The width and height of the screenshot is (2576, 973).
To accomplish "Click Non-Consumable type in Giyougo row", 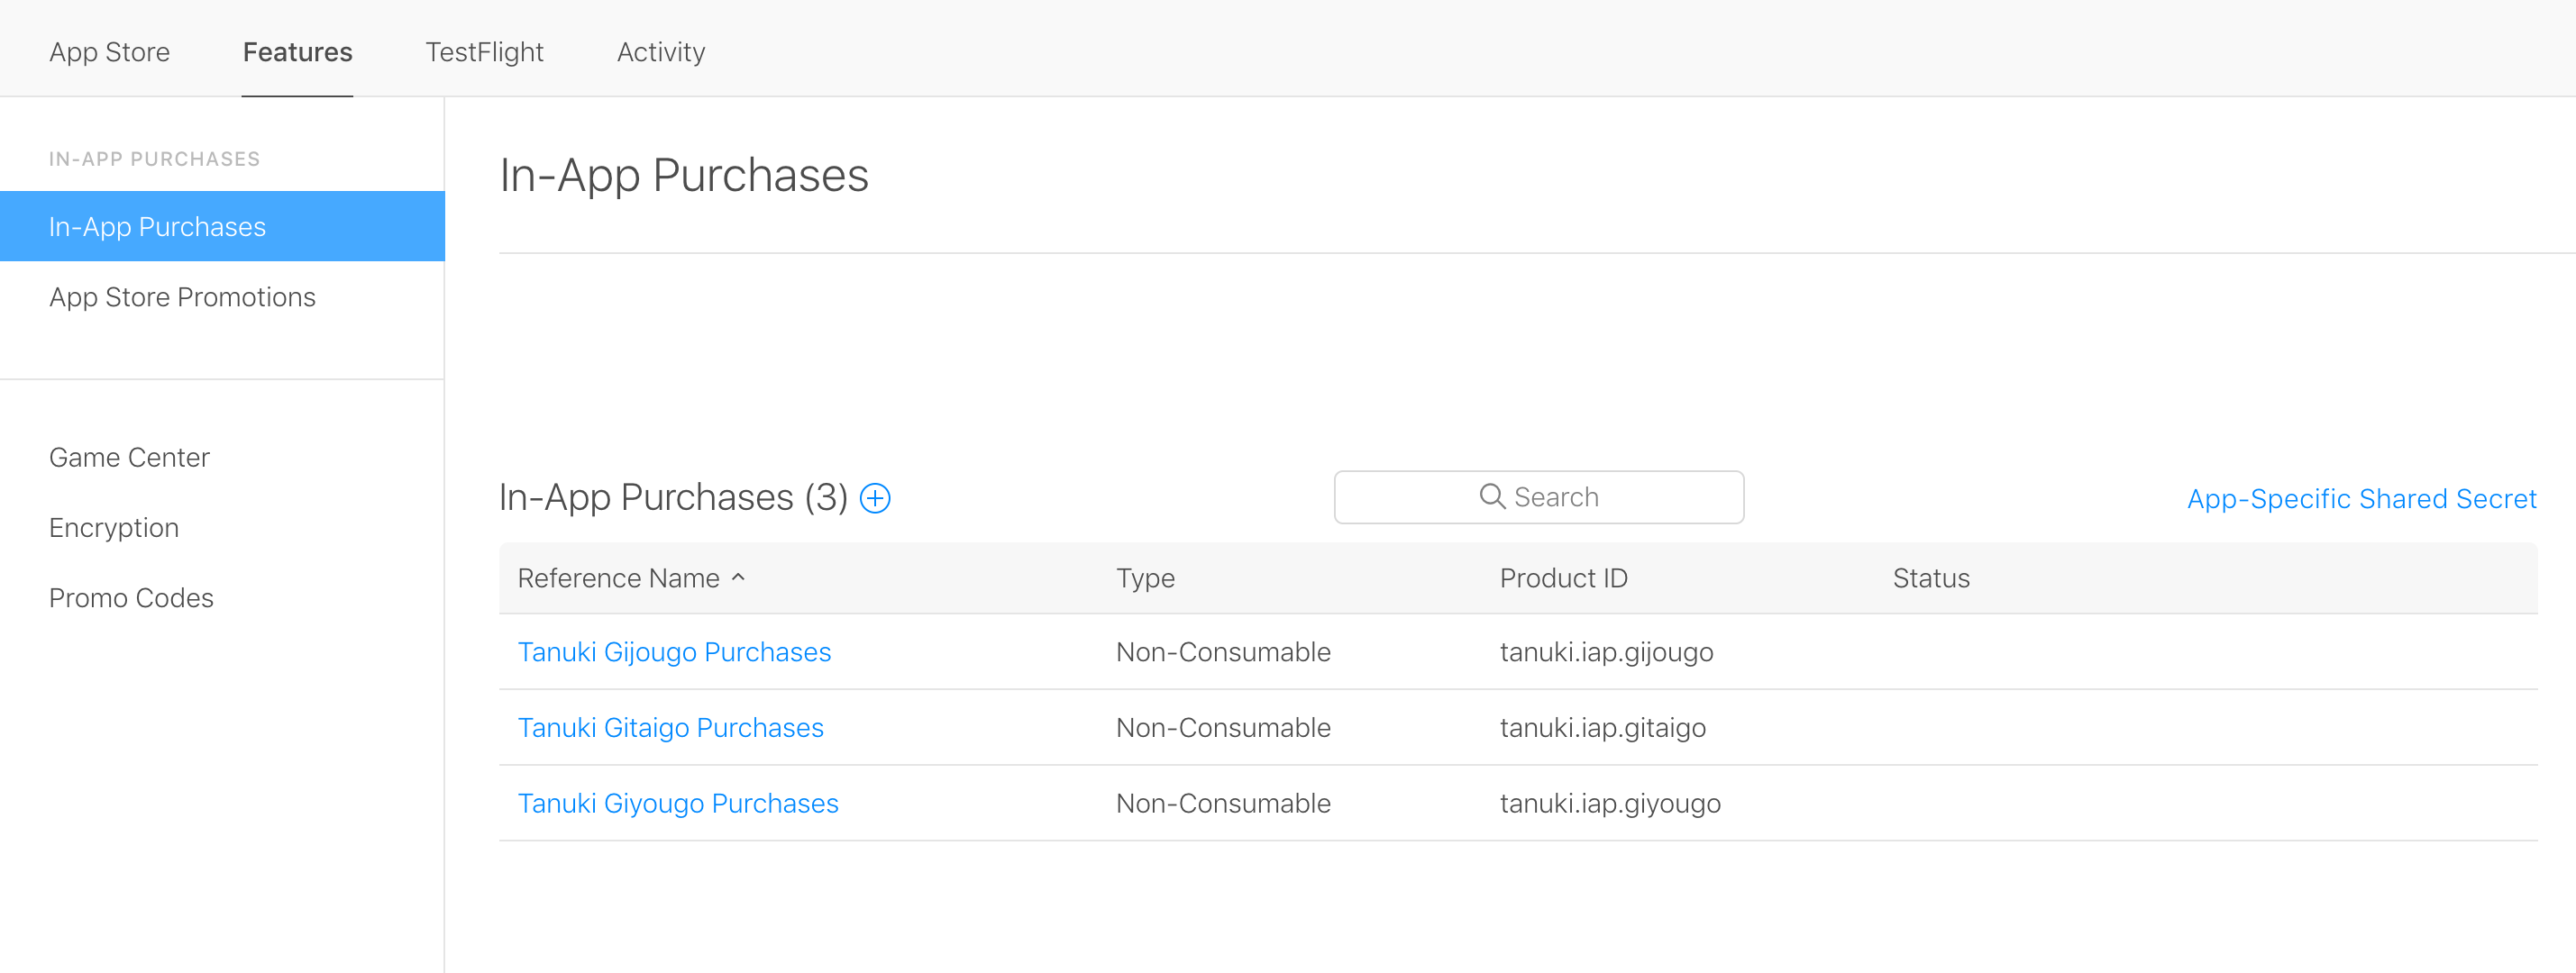I will click(1223, 803).
